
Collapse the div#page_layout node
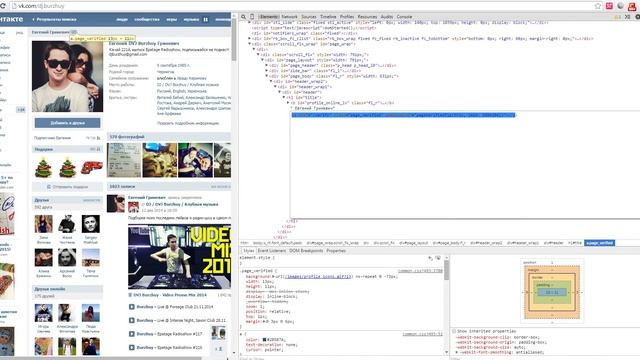[x=262, y=60]
